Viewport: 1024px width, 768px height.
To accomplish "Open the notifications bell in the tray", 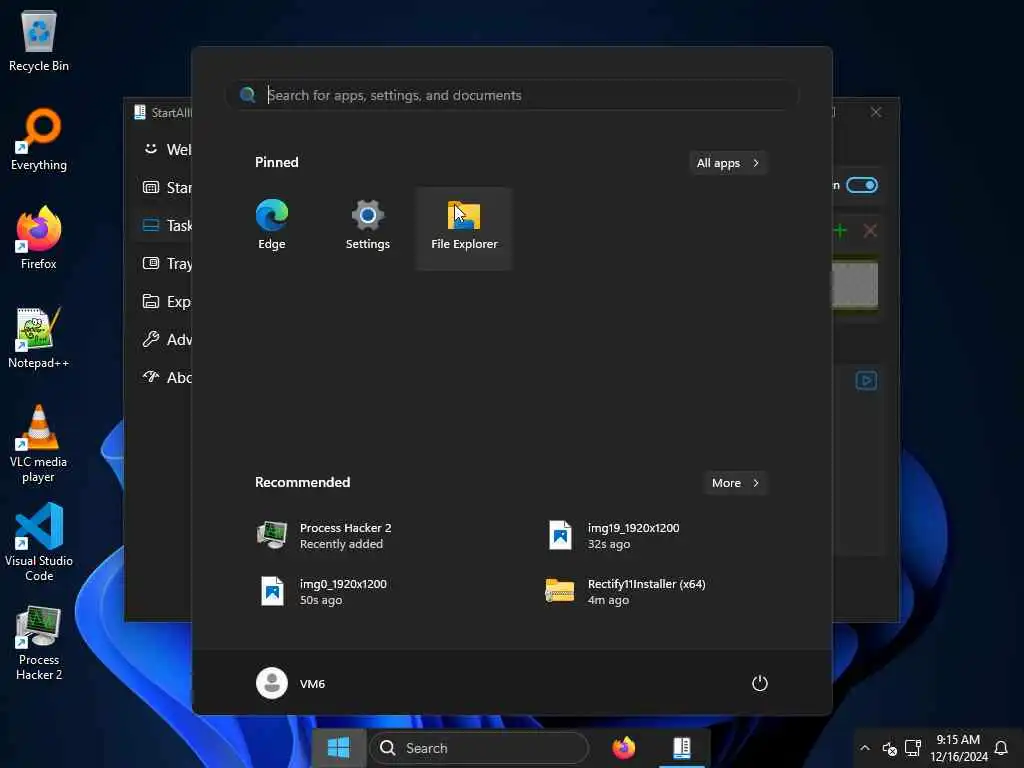I will point(1000,748).
